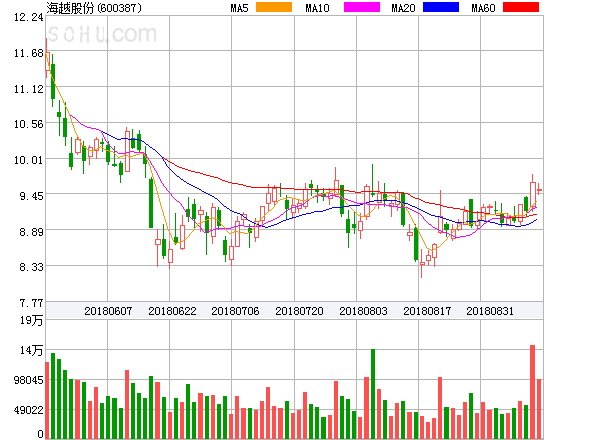600x440 pixels.
Task: Click the tallest red volume bar at right
Action: tap(532, 392)
